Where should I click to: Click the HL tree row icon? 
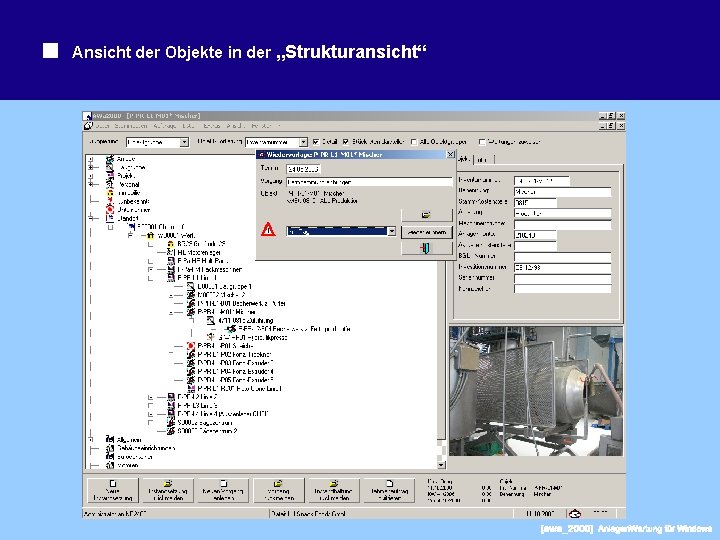(x=170, y=252)
